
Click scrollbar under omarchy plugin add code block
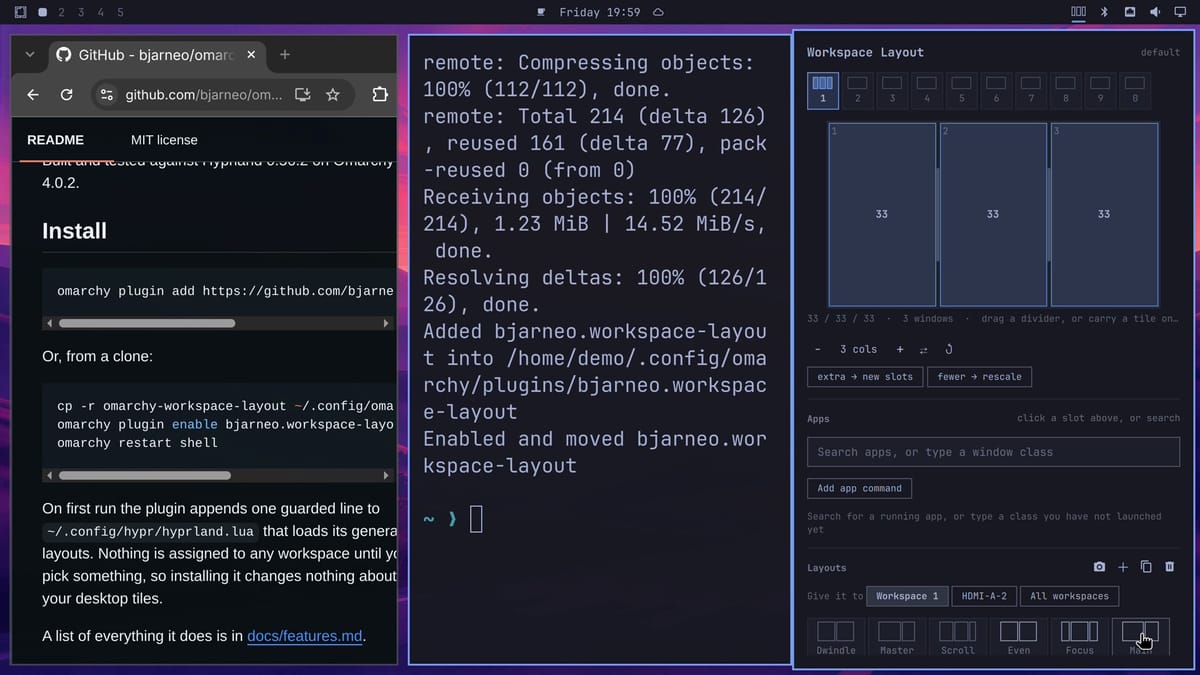tap(147, 323)
